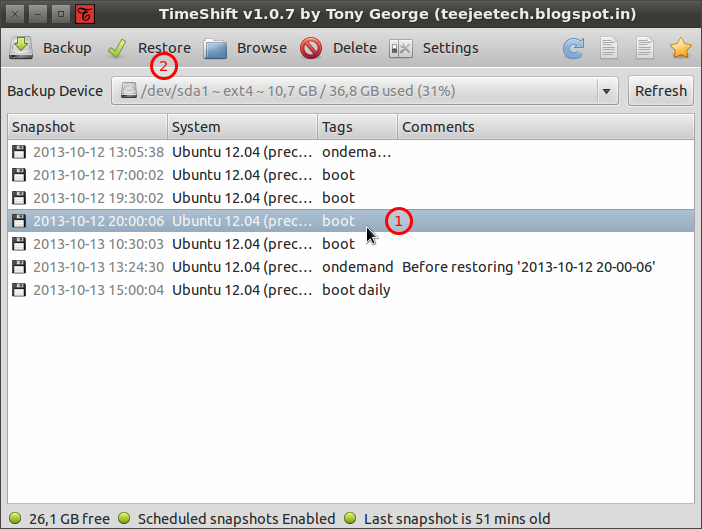Viewport: 702px width, 529px height.
Task: Click the blue circular refresh arrow icon
Action: (x=574, y=48)
